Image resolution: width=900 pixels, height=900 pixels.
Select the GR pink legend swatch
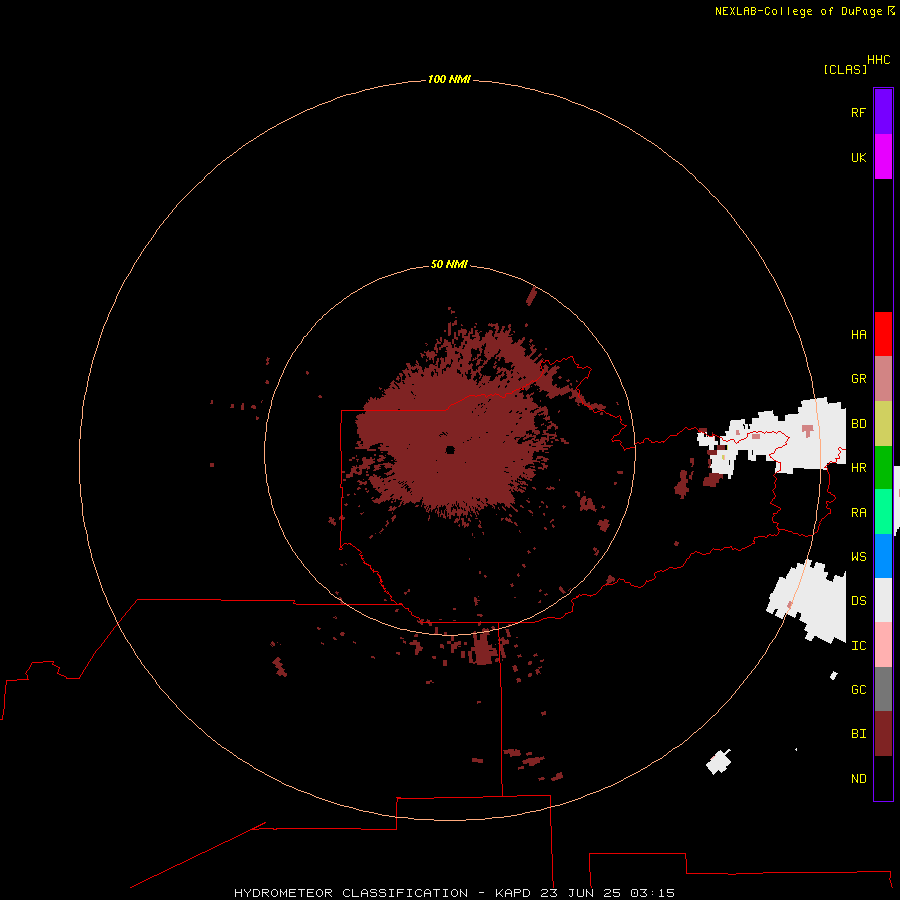(883, 378)
